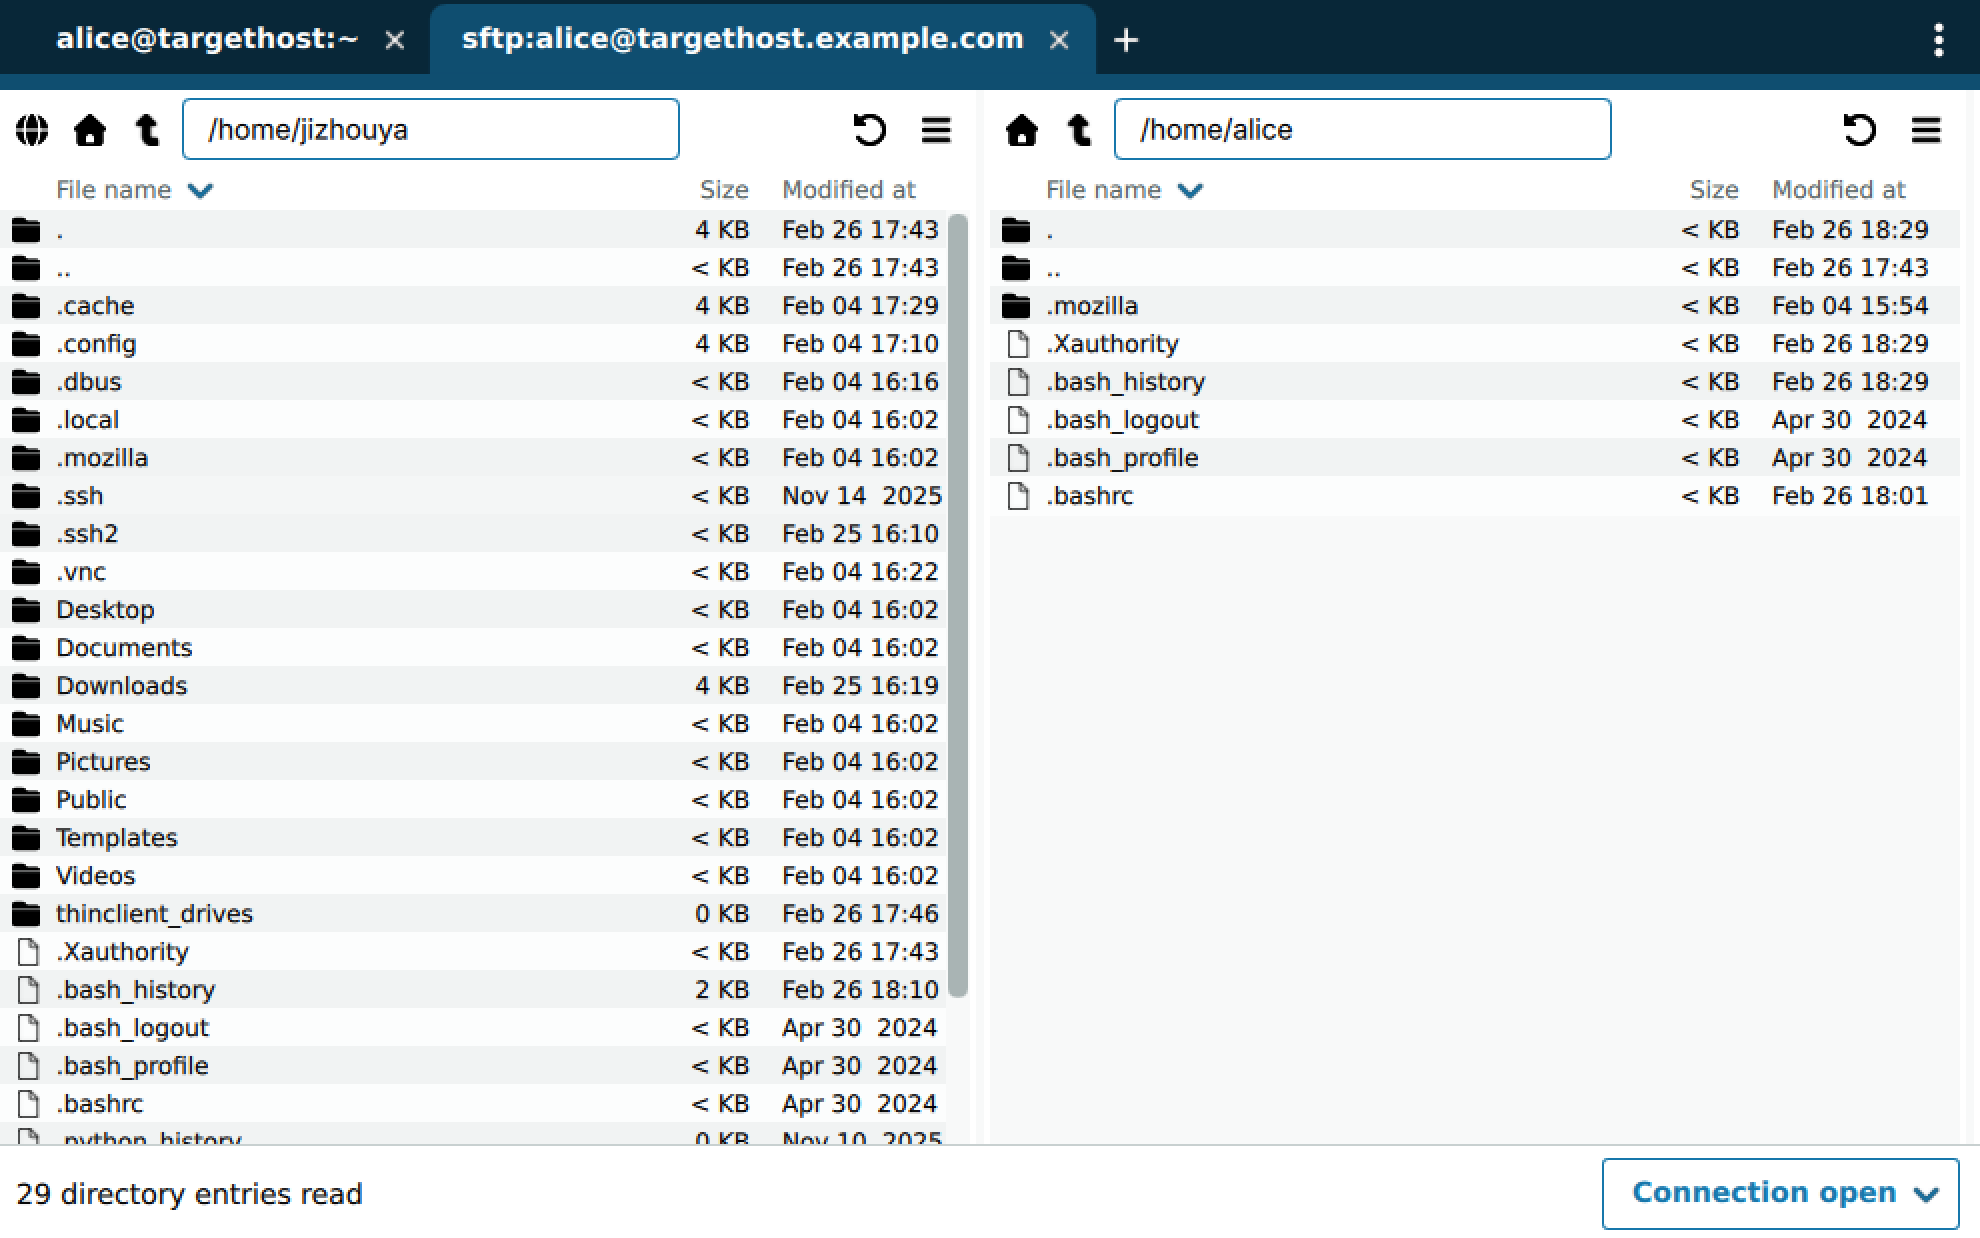The height and width of the screenshot is (1238, 1980).
Task: Open the right pane hamburger menu
Action: (x=1926, y=130)
